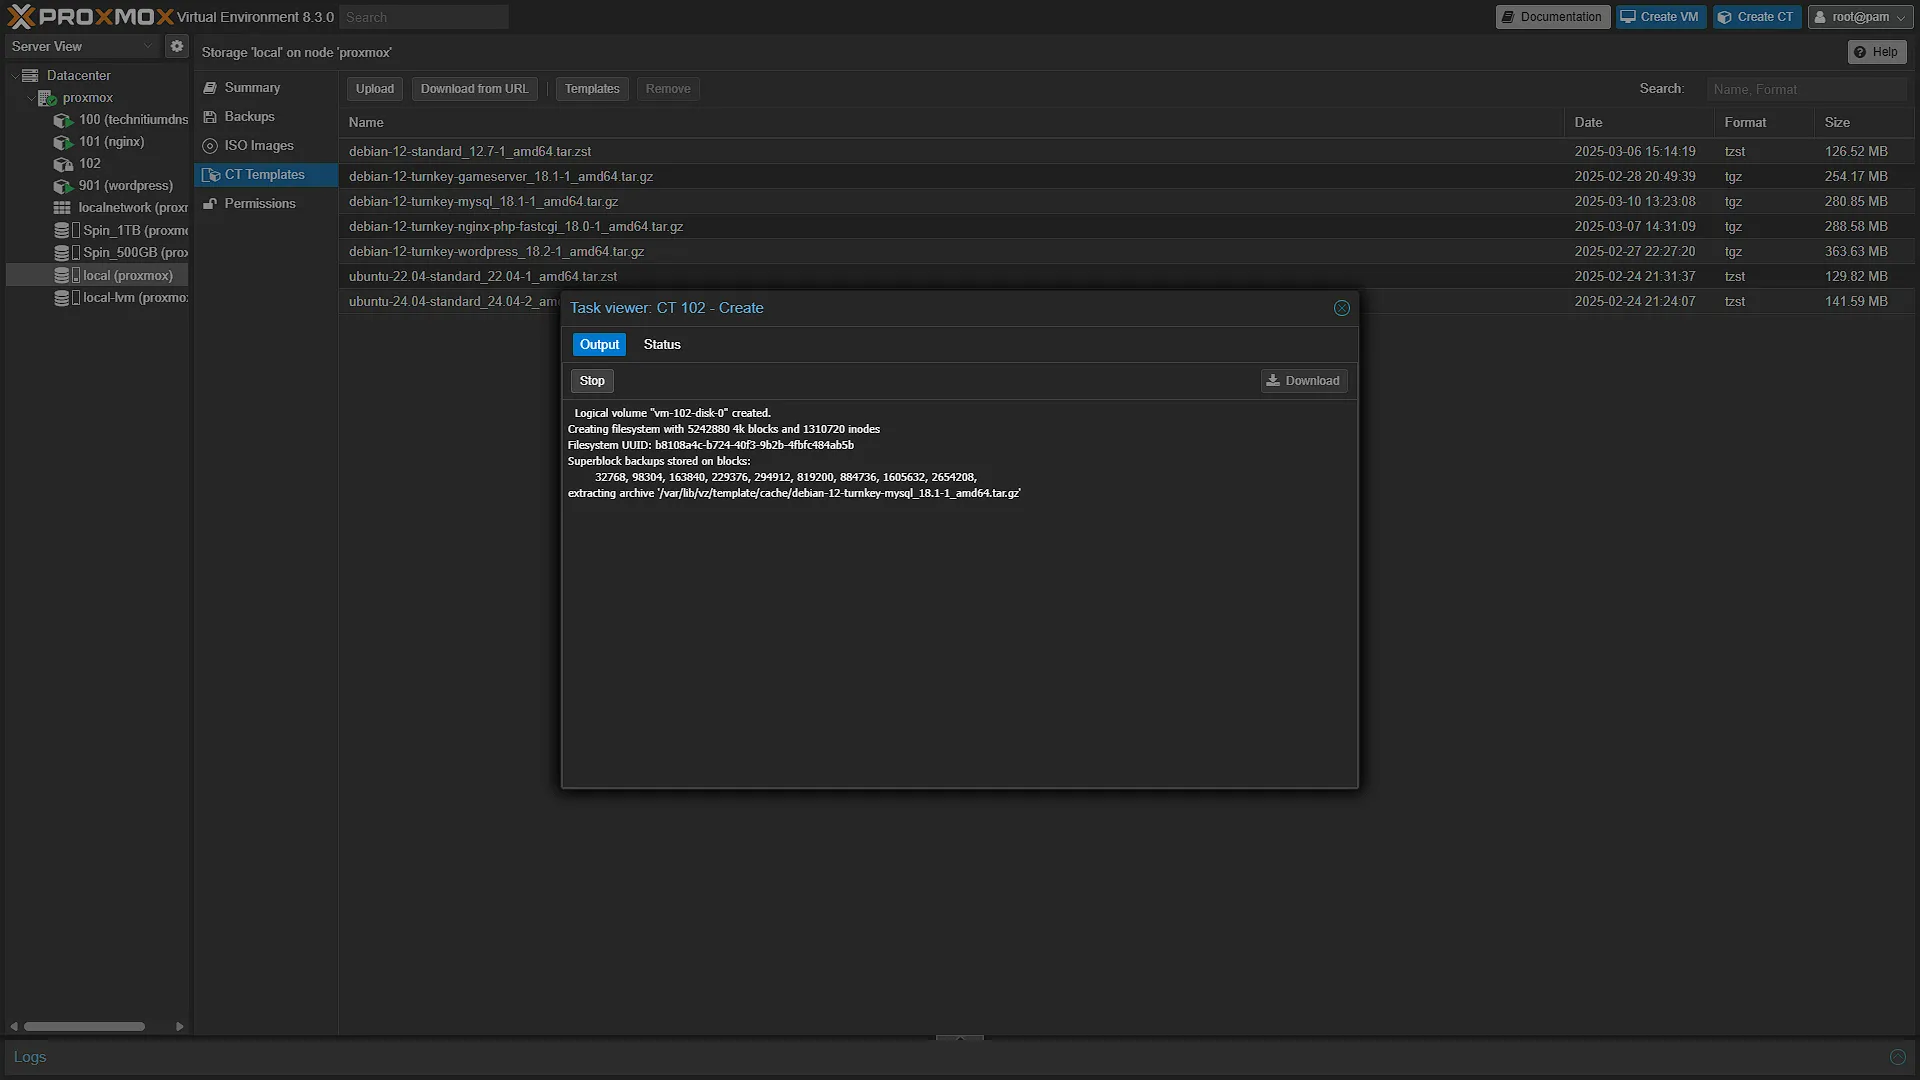Click the tree panel horizontal scrollbar
This screenshot has width=1920, height=1080.
pyautogui.click(x=85, y=1026)
